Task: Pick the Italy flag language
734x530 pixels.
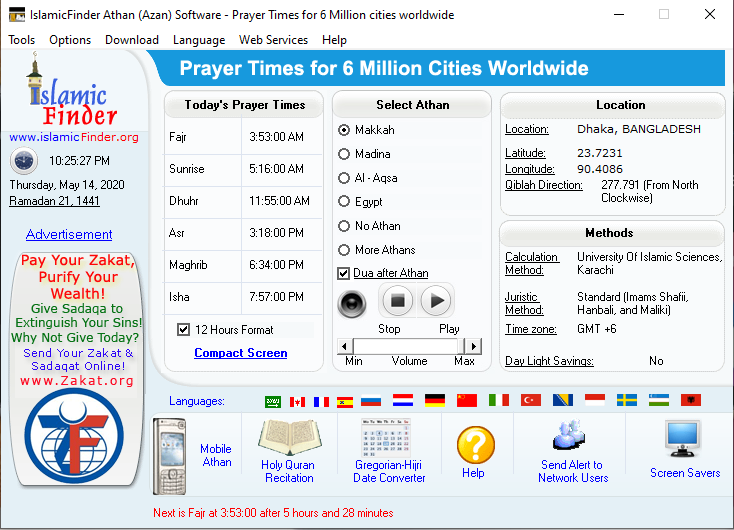Action: point(499,400)
